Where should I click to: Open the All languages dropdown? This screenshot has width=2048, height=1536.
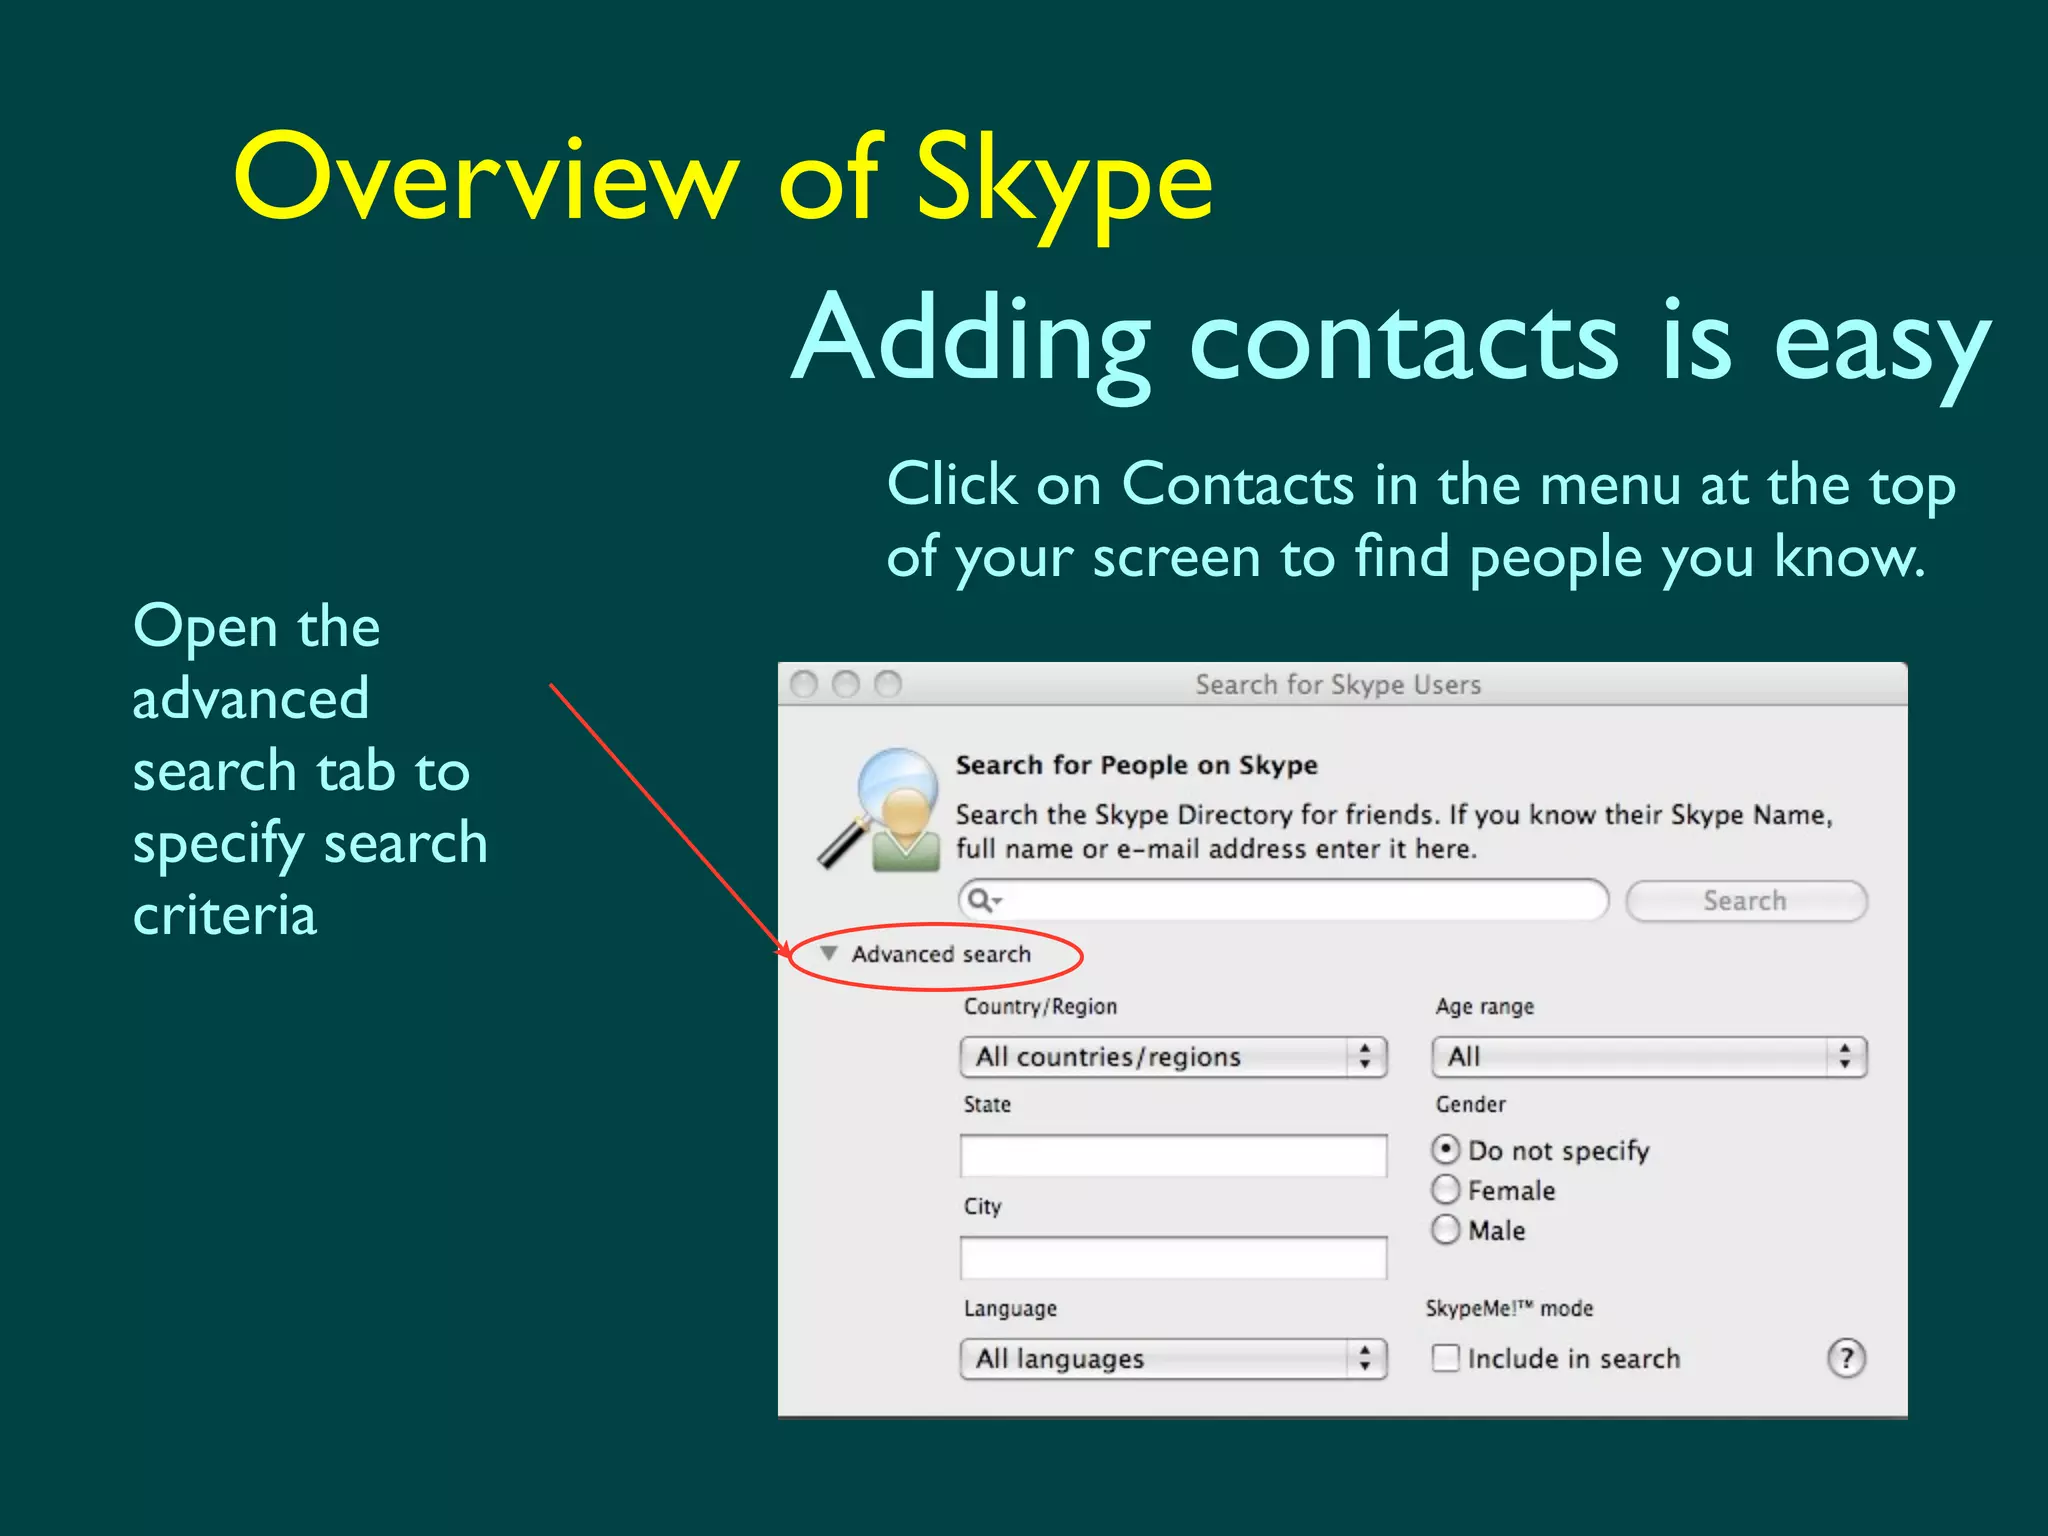pyautogui.click(x=1173, y=1359)
